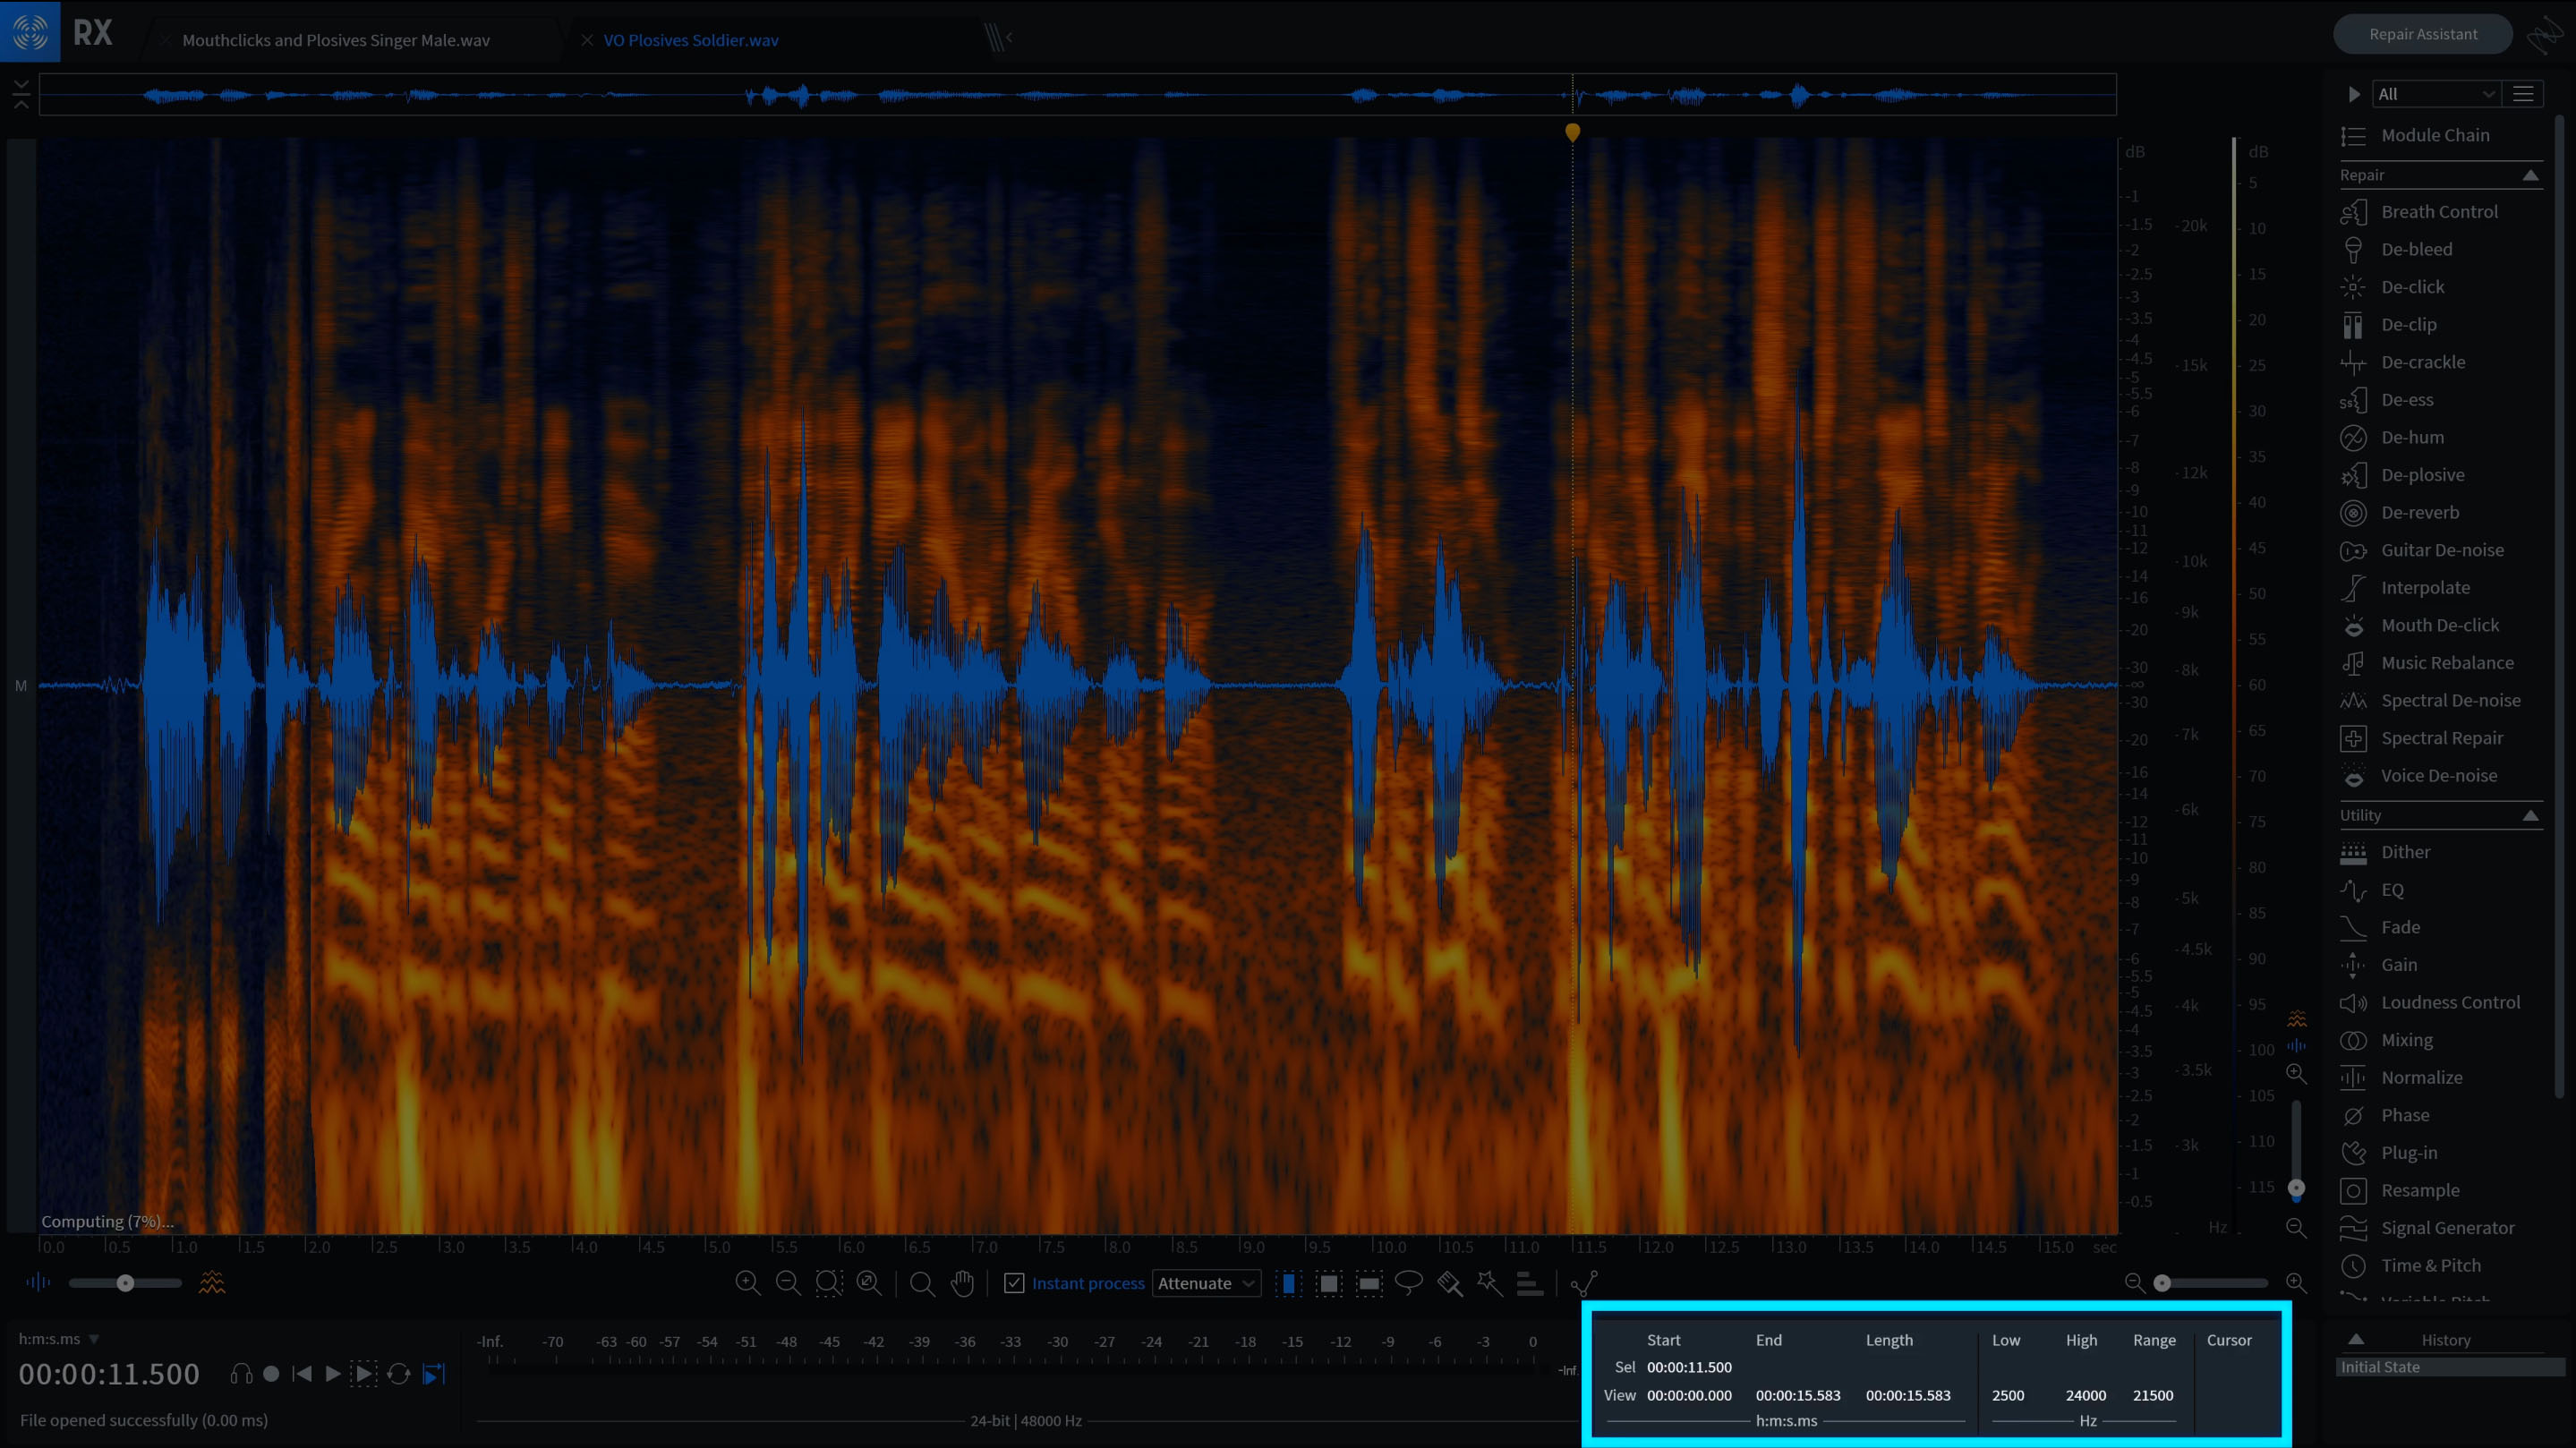Open the De-reverb module

pos(2399,513)
